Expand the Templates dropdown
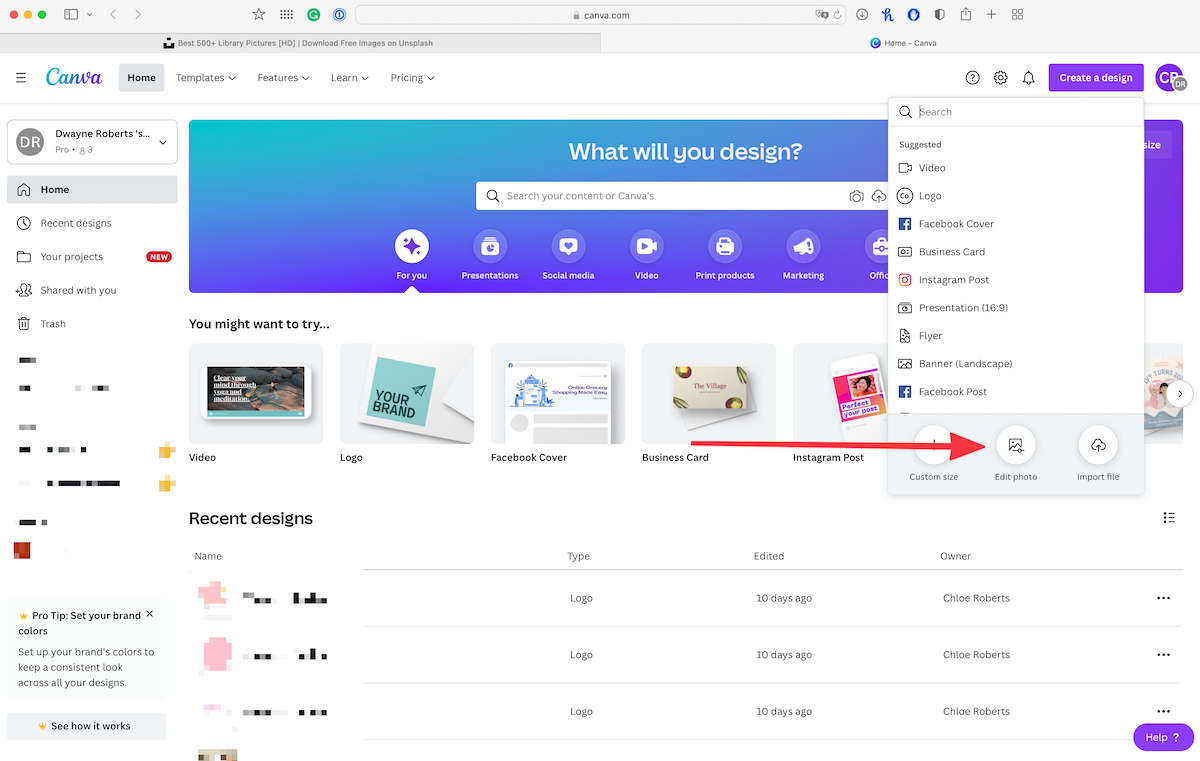Viewport: 1200px width, 761px height. coord(206,78)
